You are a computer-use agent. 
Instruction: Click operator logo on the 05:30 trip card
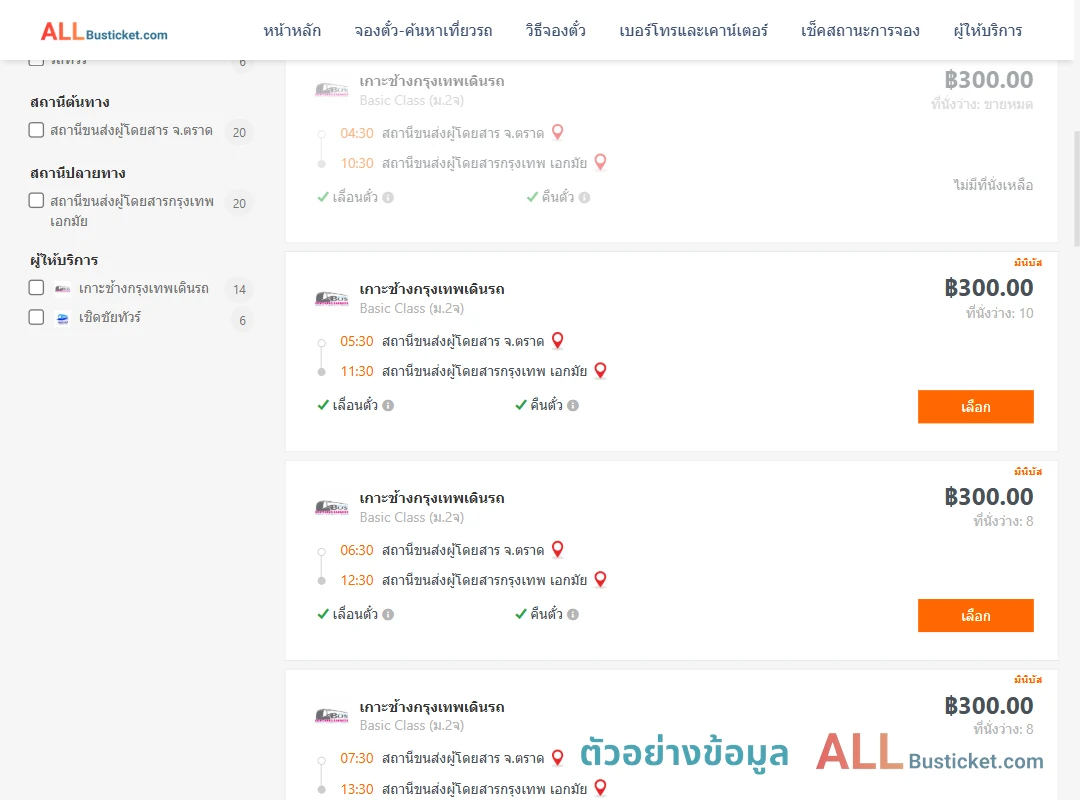(x=331, y=298)
